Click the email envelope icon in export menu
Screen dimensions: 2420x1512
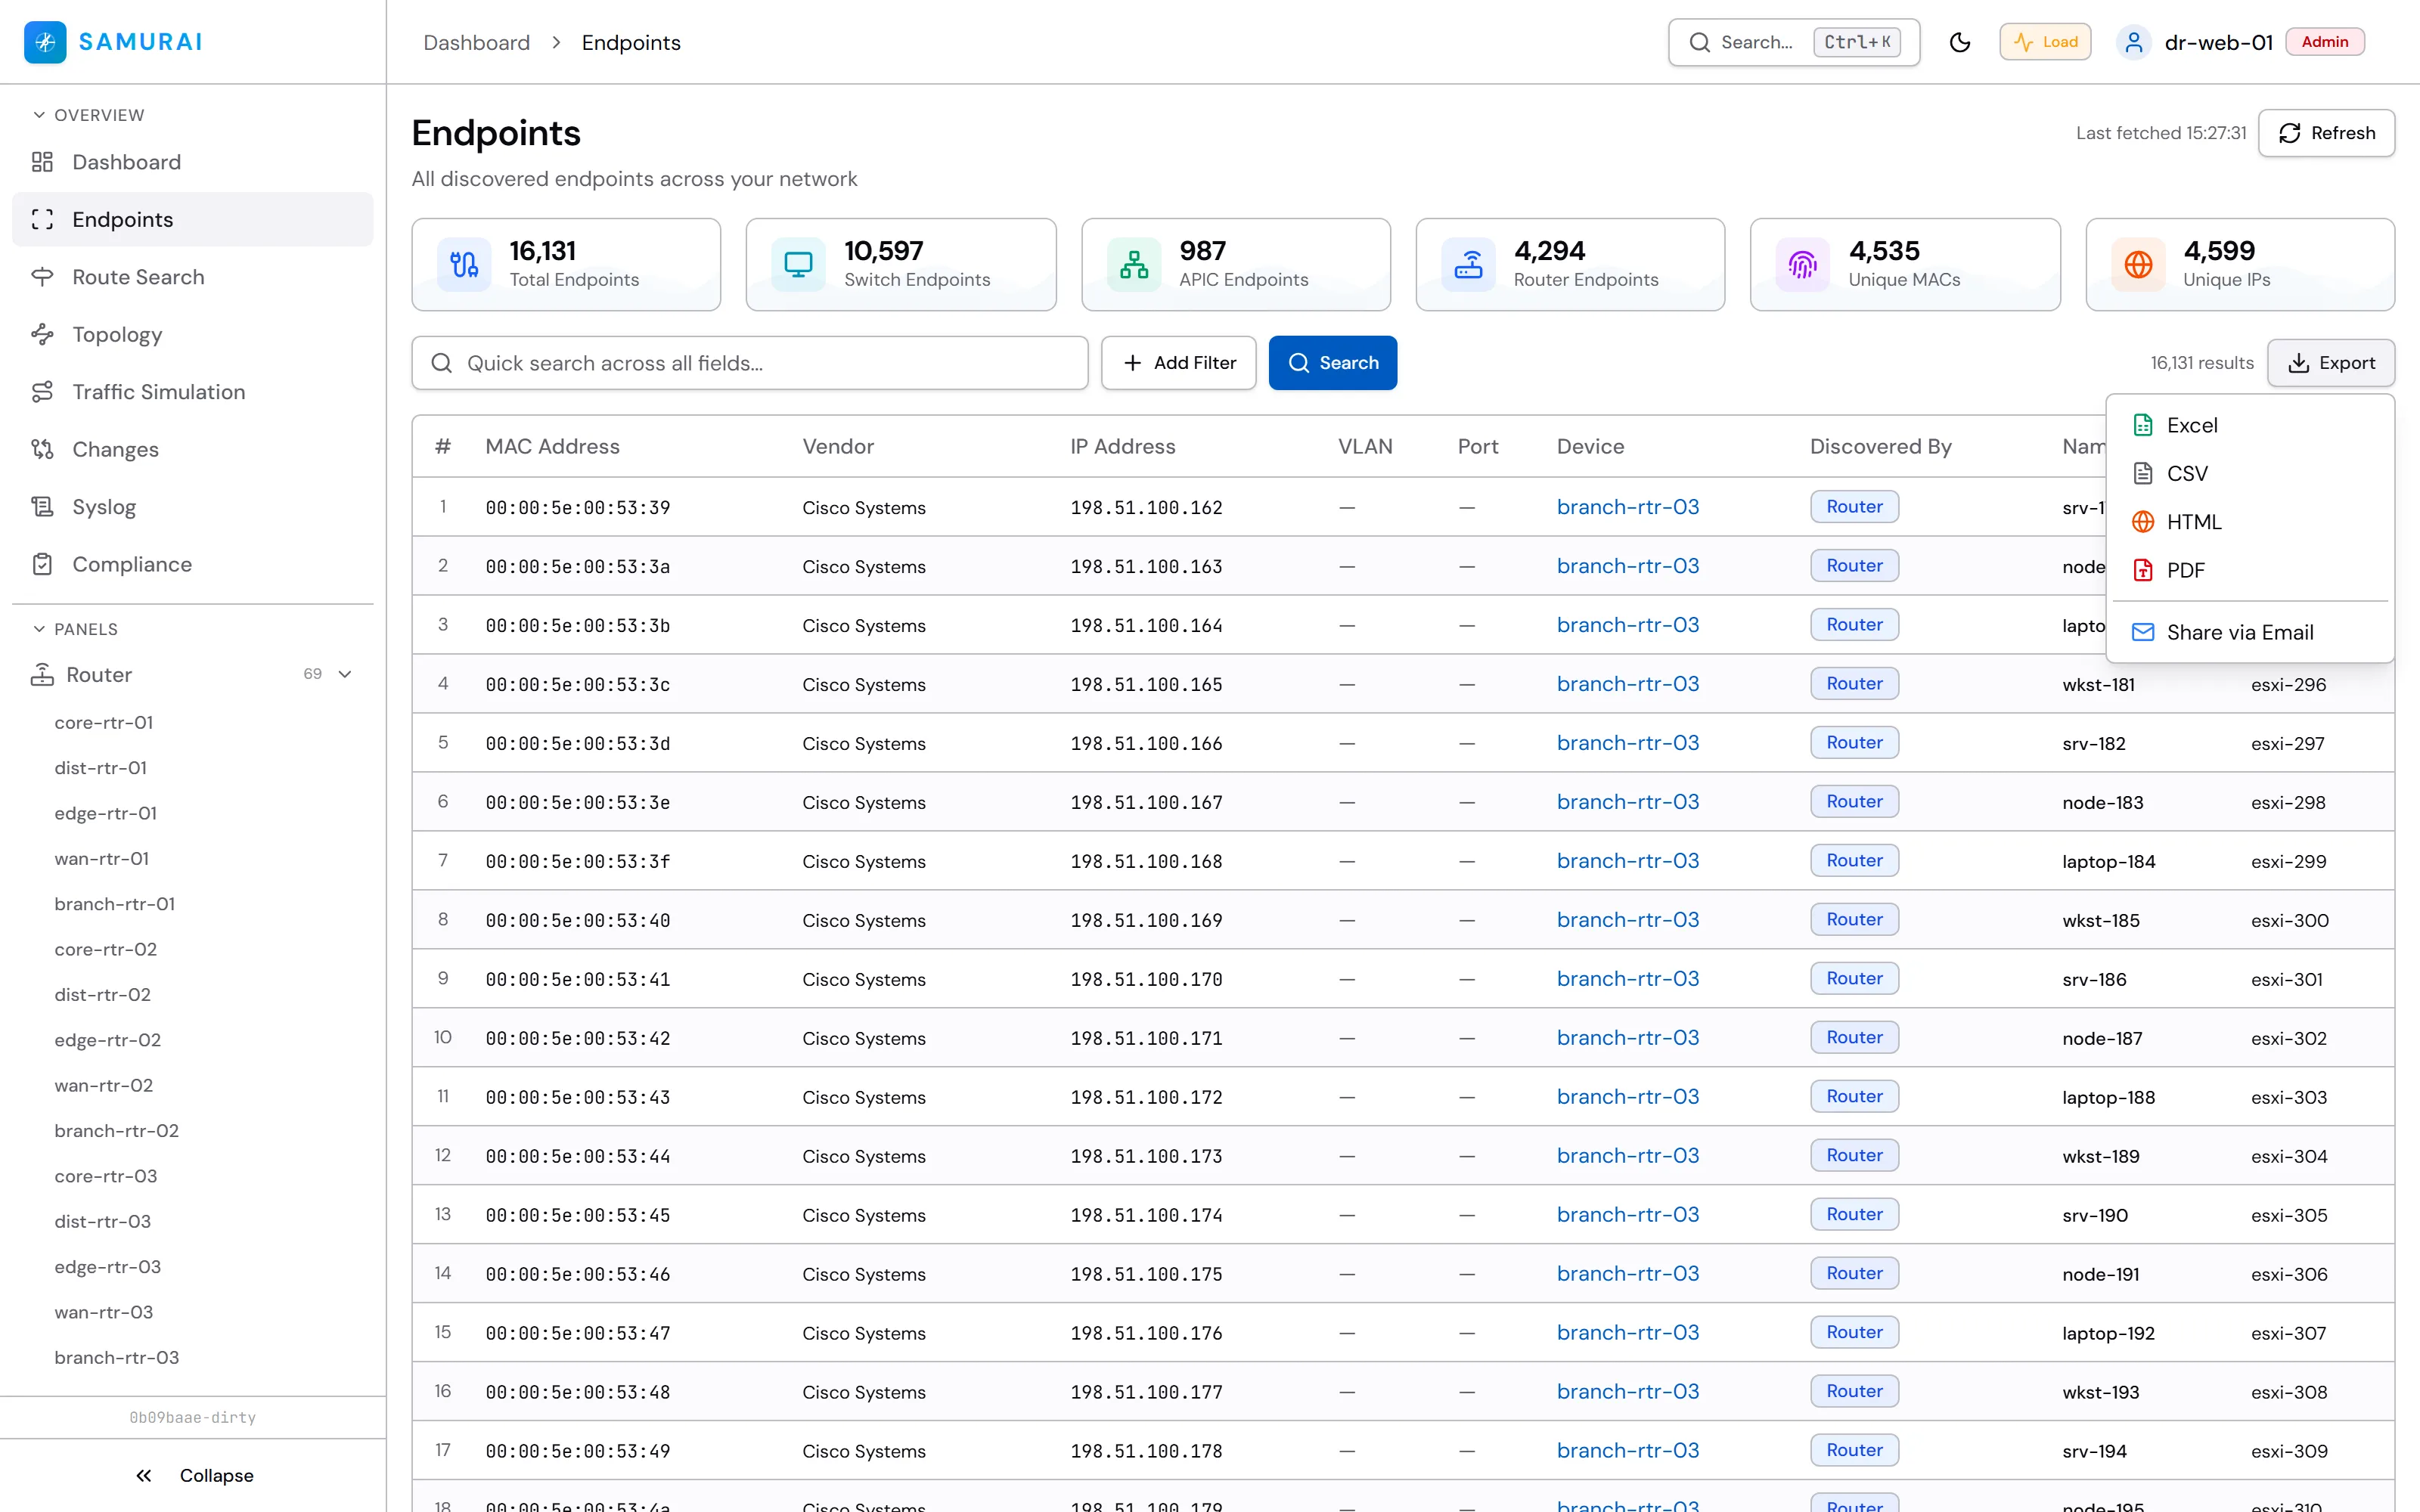pos(2143,632)
